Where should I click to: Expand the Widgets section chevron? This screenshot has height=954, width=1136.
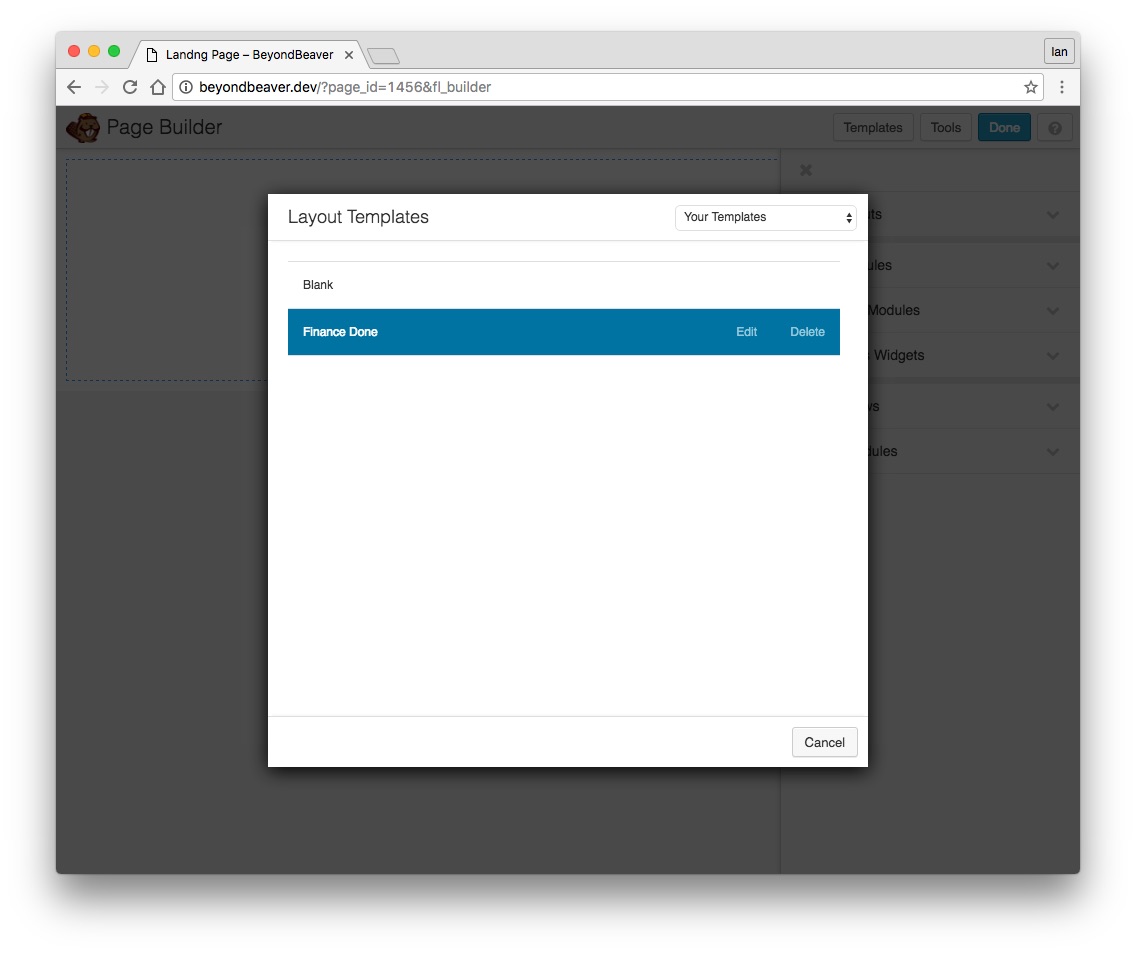[x=1052, y=356]
